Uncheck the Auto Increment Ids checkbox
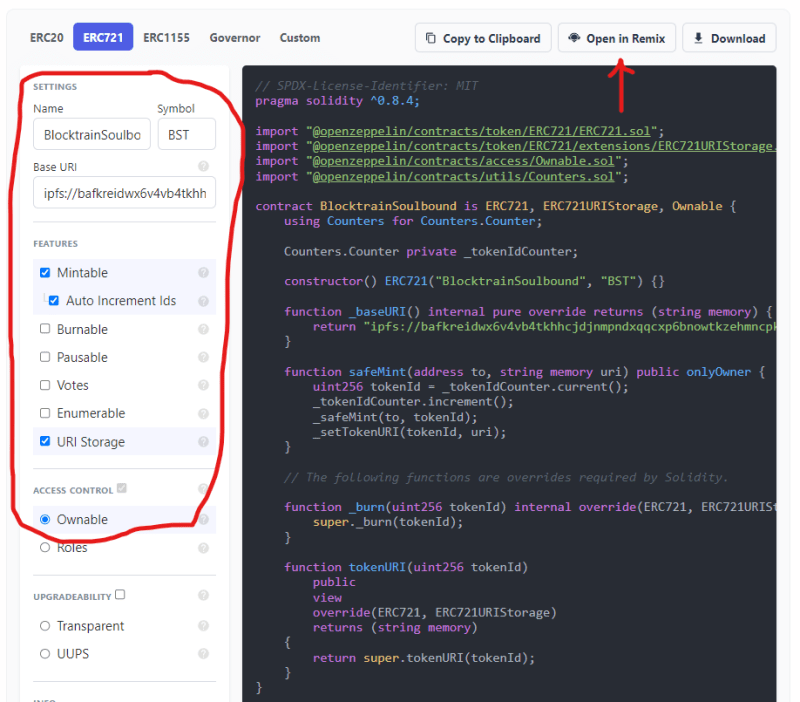Viewport: 800px width, 702px height. pos(54,300)
